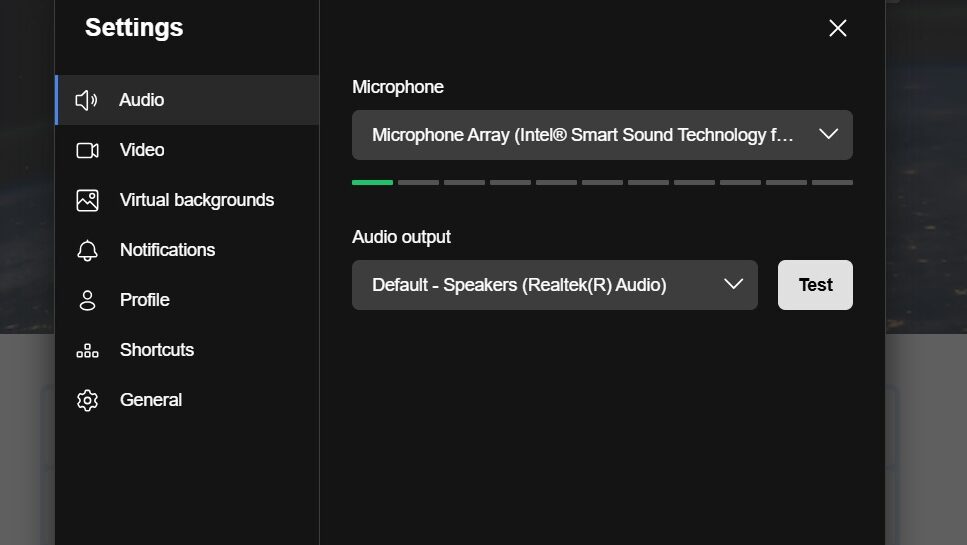The image size is (967, 545).
Task: Expand the Microphone dropdown chevron arrow
Action: coord(828,134)
